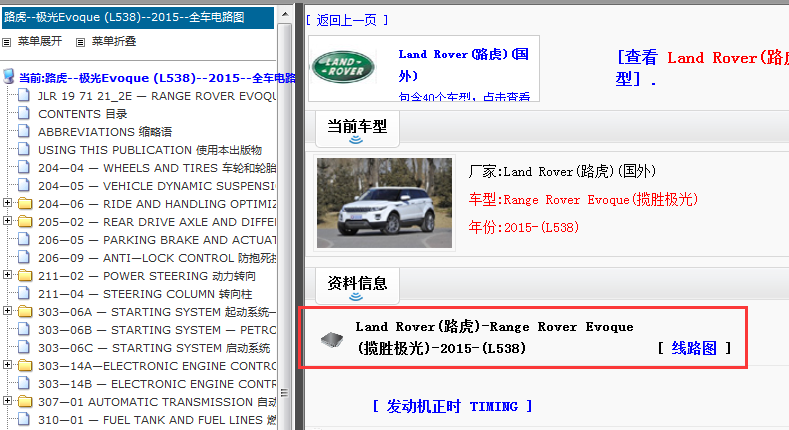Select 菜单折叠 menu option
Image resolution: width=789 pixels, height=430 pixels.
click(114, 41)
